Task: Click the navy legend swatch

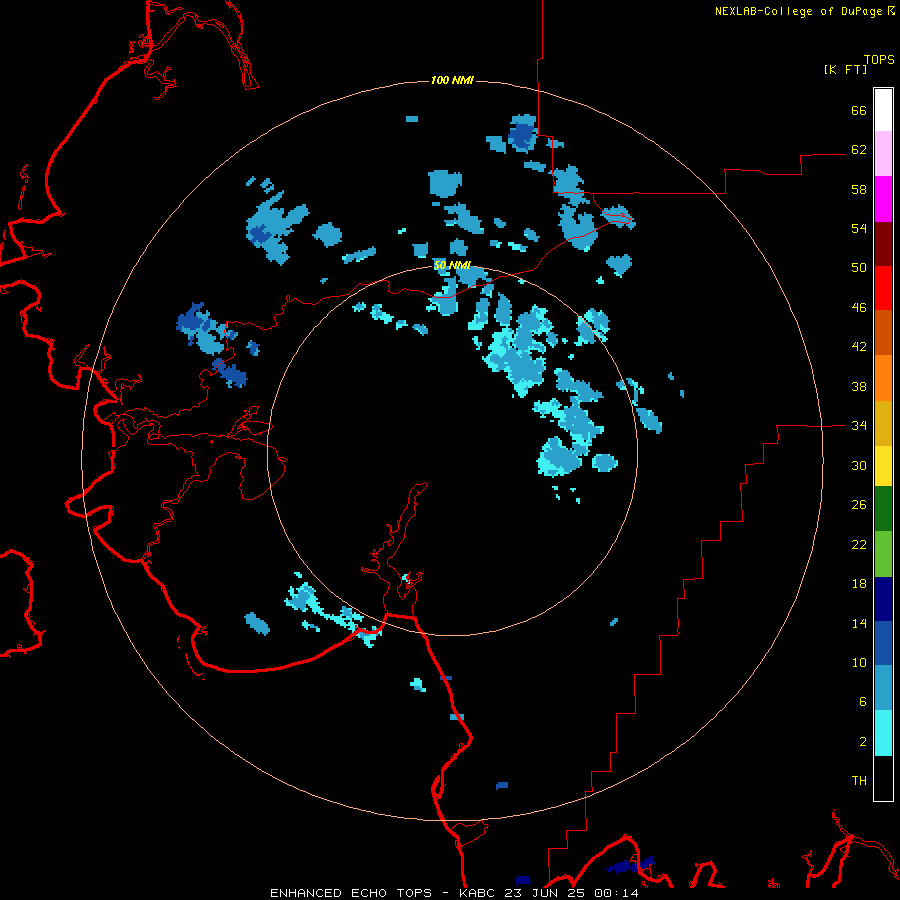Action: tap(883, 599)
